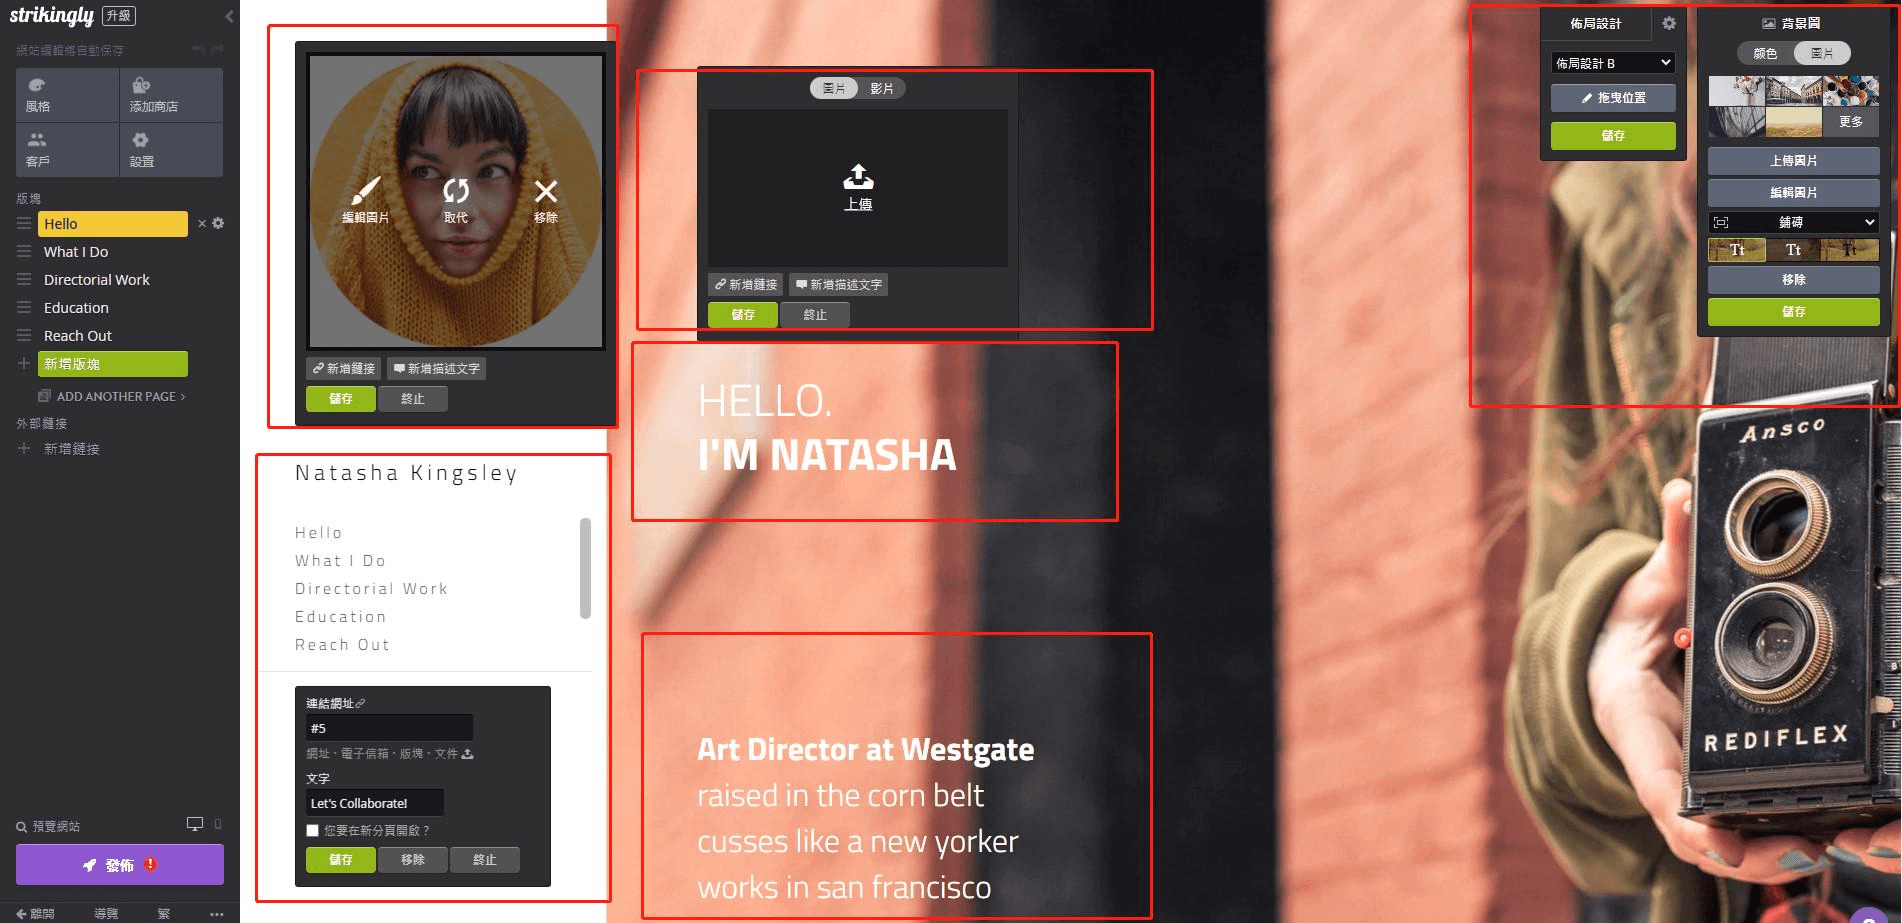The width and height of the screenshot is (1902, 923).
Task: Open the gear icon beside 佈局設計
Action: pos(1668,23)
